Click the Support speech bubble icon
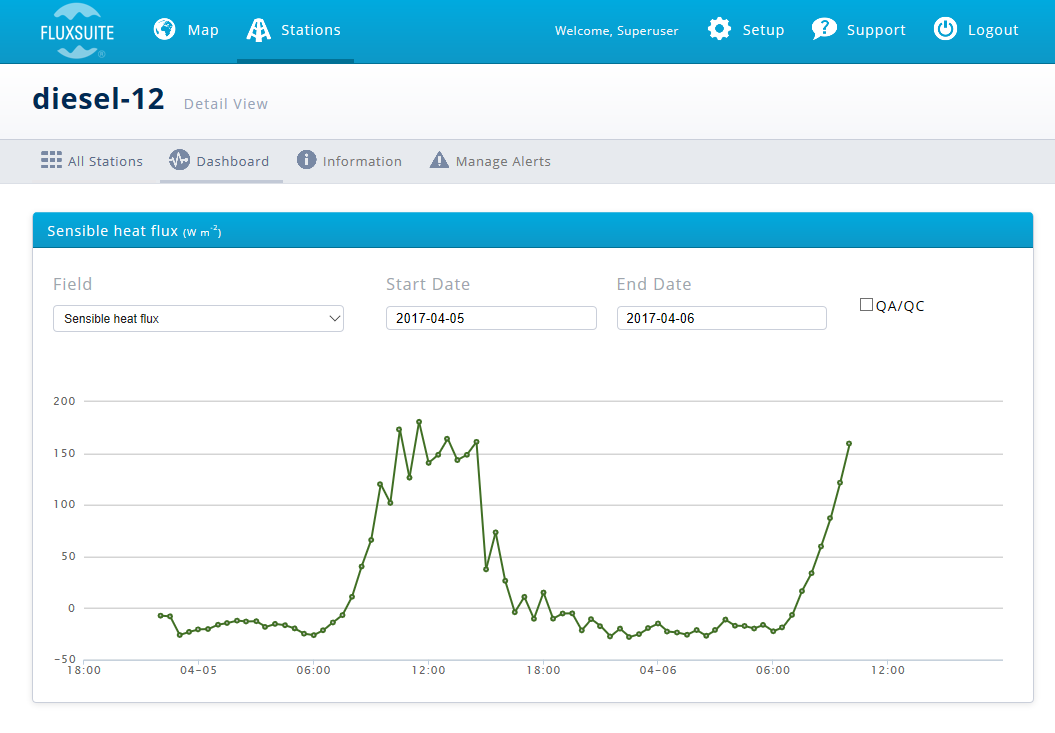Viewport: 1055px width, 733px height. coord(824,30)
